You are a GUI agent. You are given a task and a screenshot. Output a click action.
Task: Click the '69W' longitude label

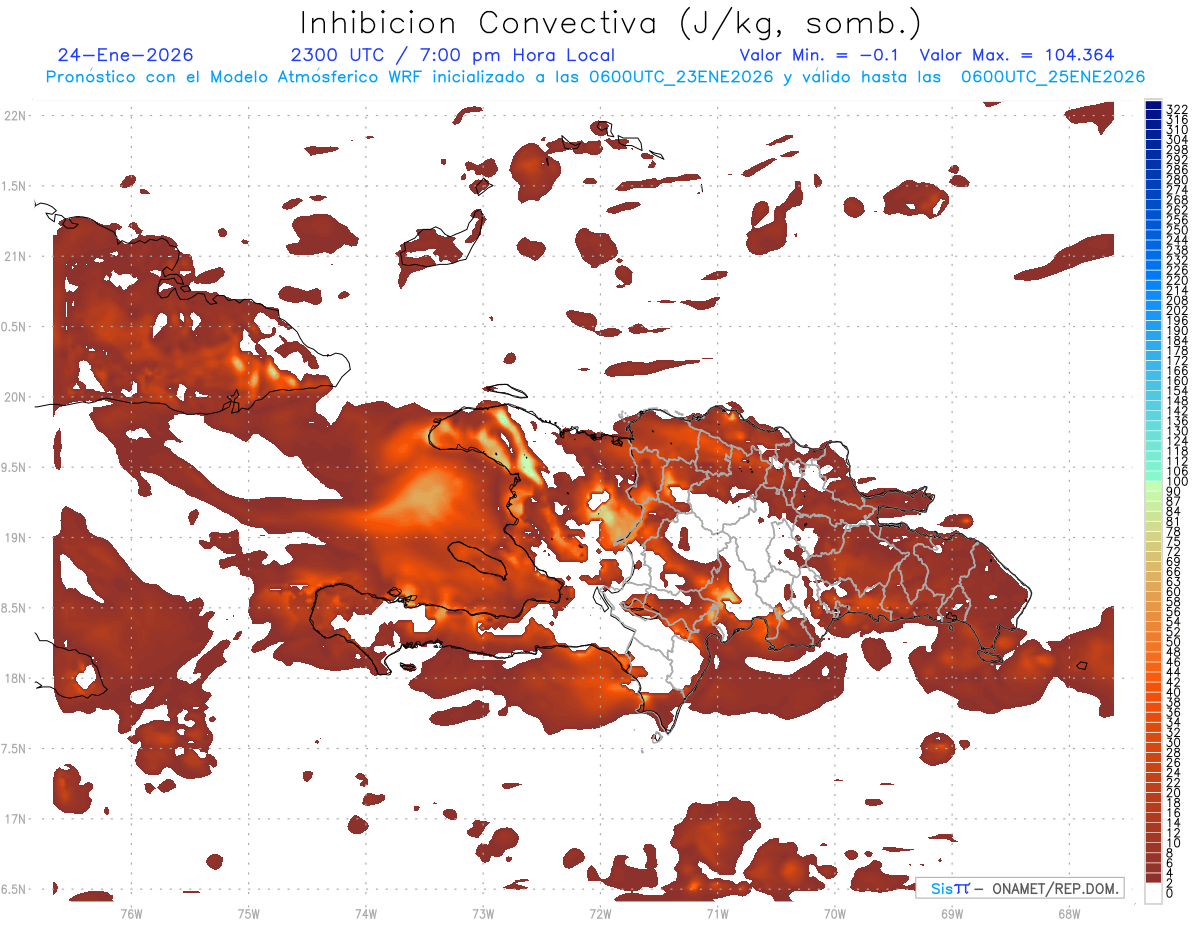952,913
